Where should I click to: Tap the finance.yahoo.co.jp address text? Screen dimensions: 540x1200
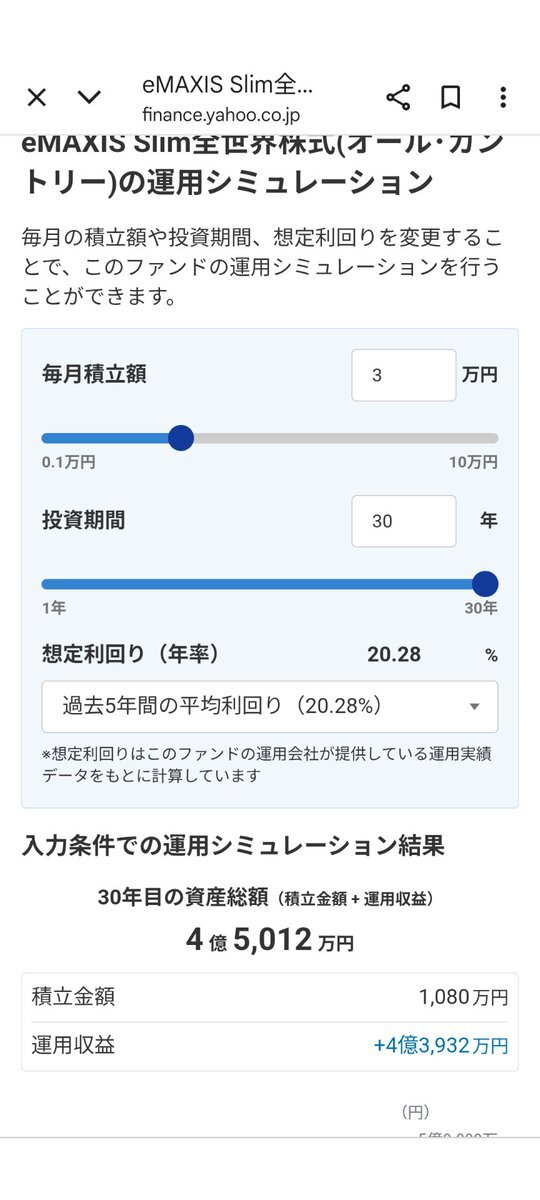pos(221,115)
